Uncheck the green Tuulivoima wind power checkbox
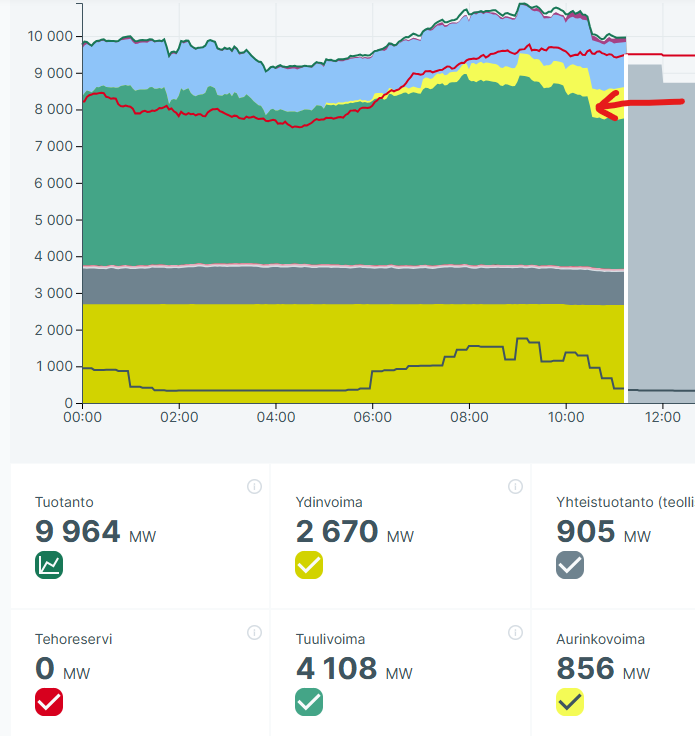695x736 pixels. [309, 702]
